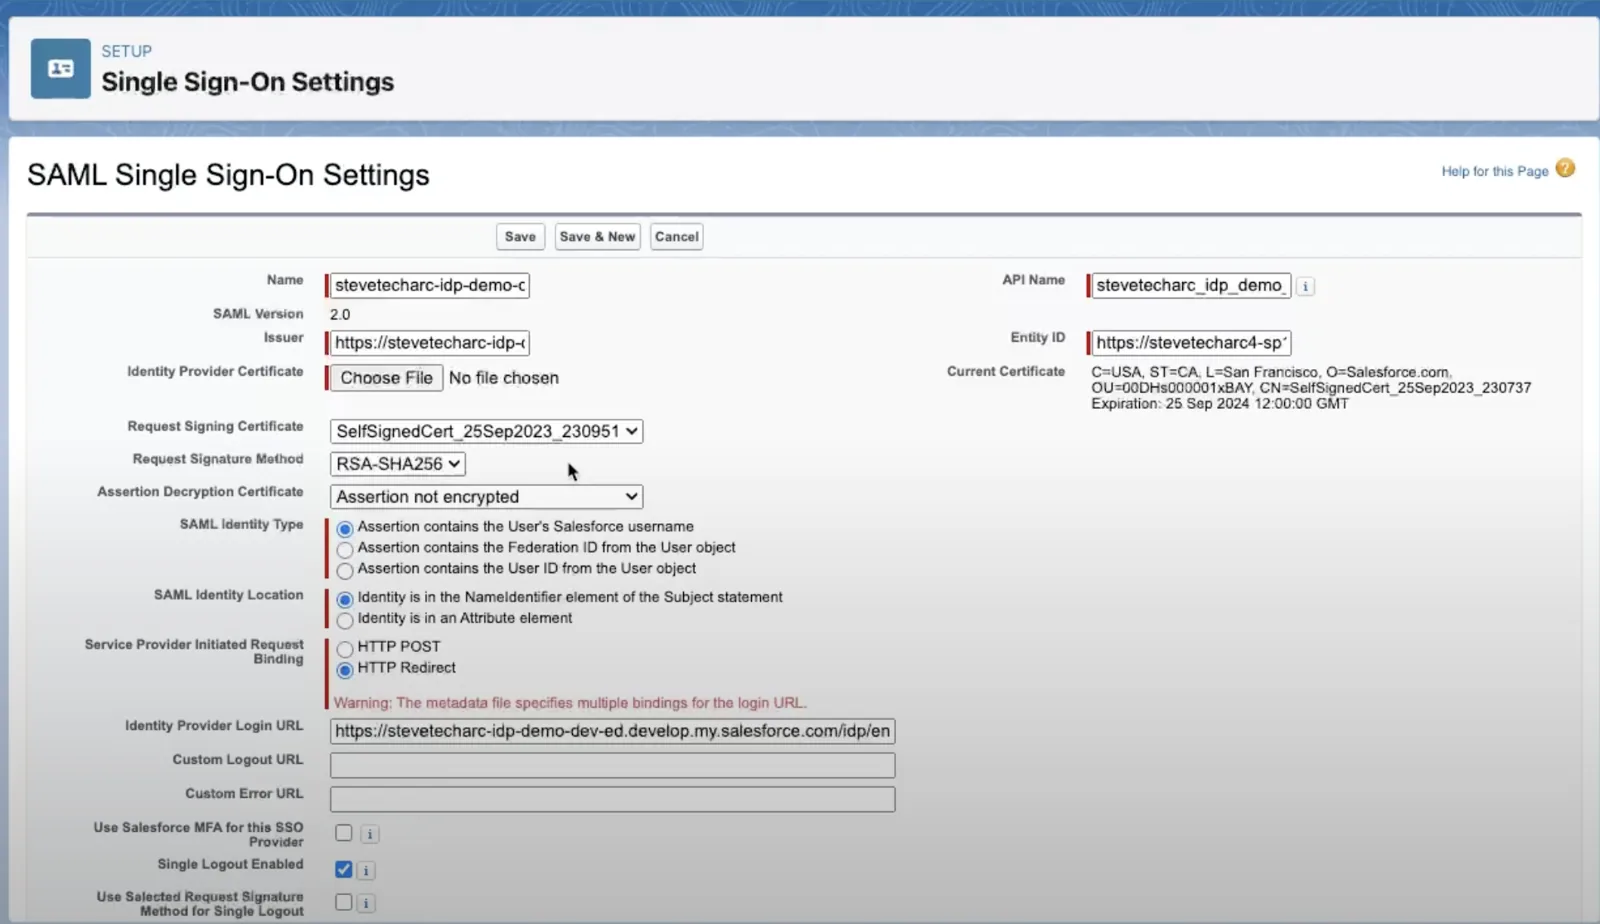This screenshot has height=924, width=1600.
Task: Click the Name input field
Action: click(430, 285)
